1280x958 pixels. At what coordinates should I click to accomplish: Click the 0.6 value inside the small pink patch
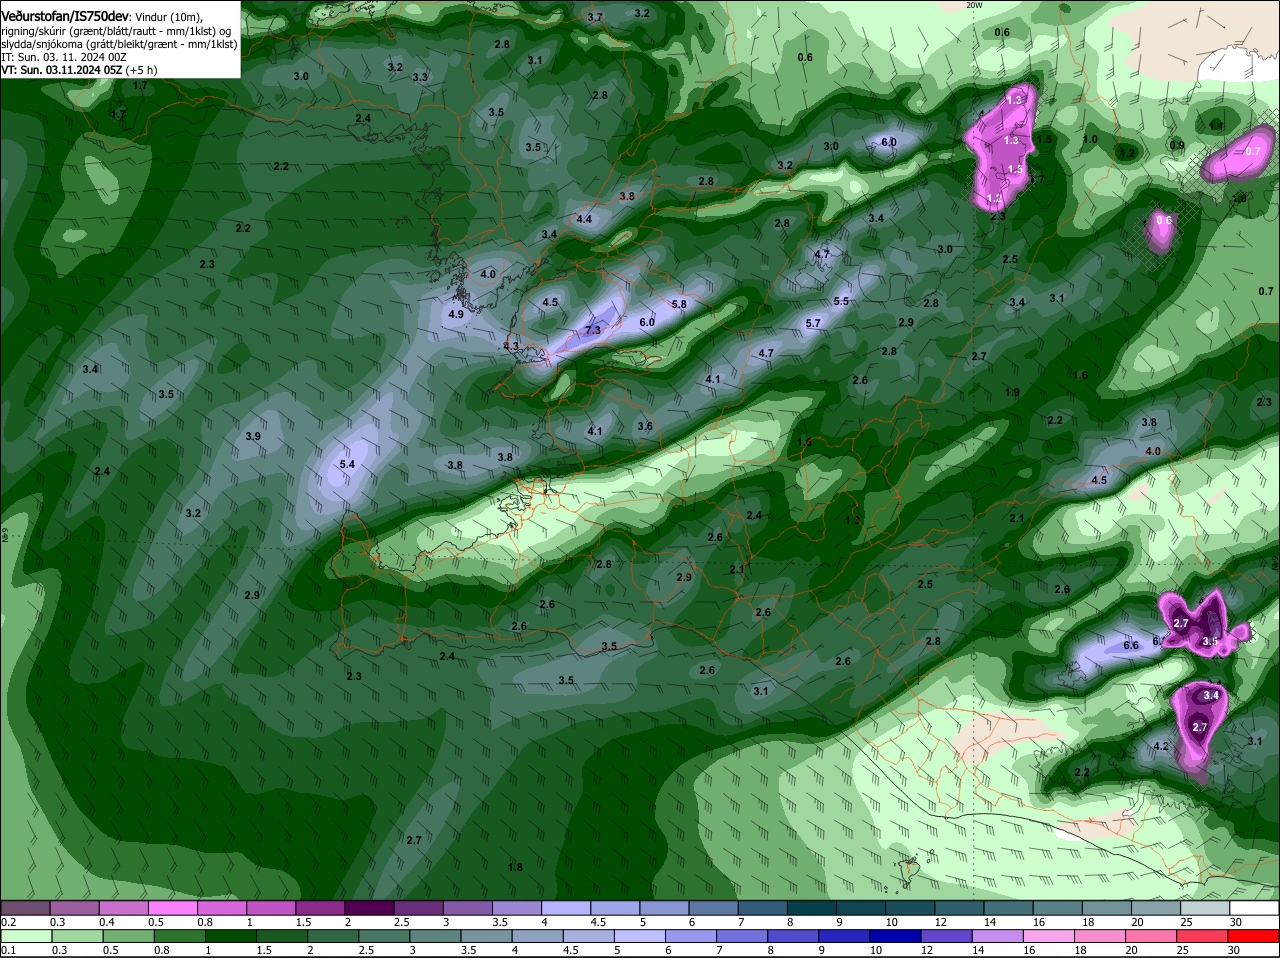(1164, 220)
